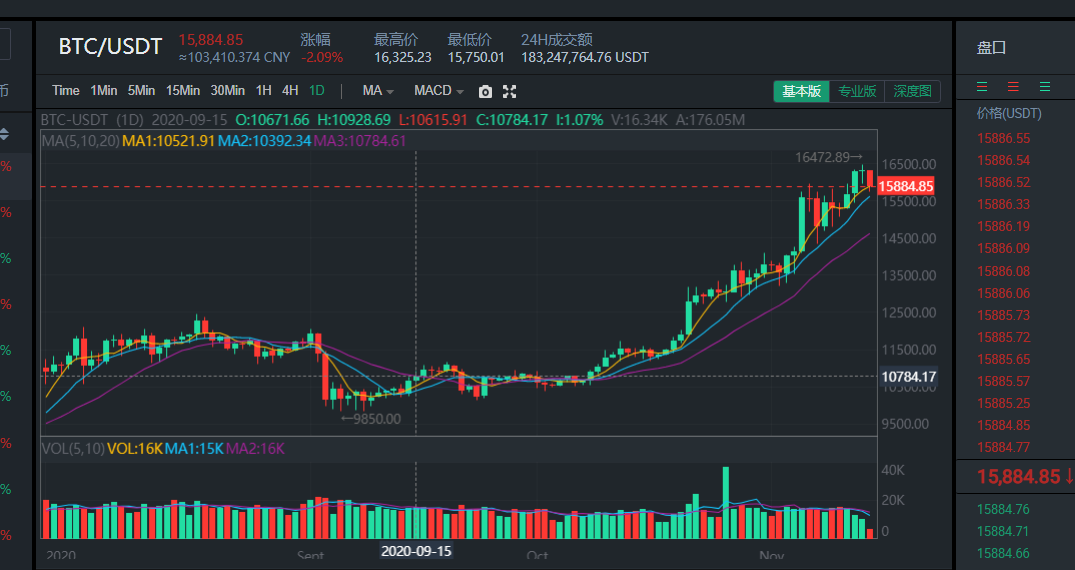Select ask price 15886.55
1075x570 pixels.
point(1004,139)
